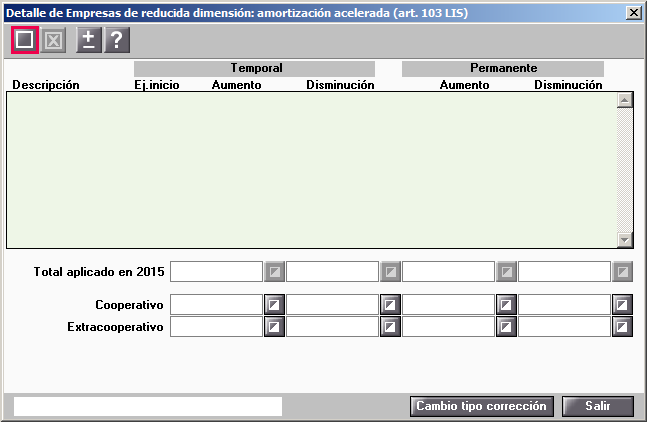Screen dimensions: 647x422
Task: Open detail for Cooperativo Permanente Aumento
Action: click(506, 305)
